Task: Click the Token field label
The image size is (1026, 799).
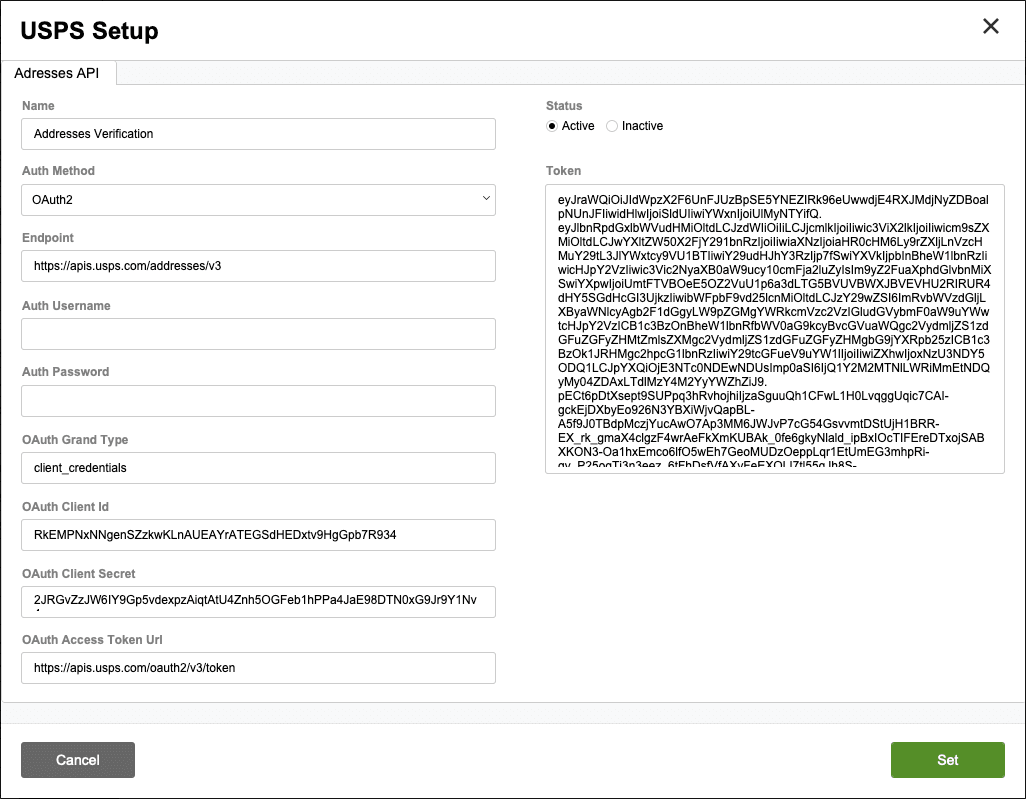Action: click(563, 171)
